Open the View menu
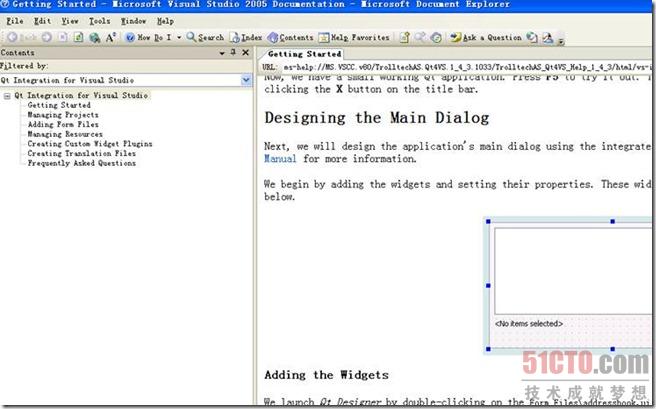Screen dimensions: 656x409 (x=69, y=21)
